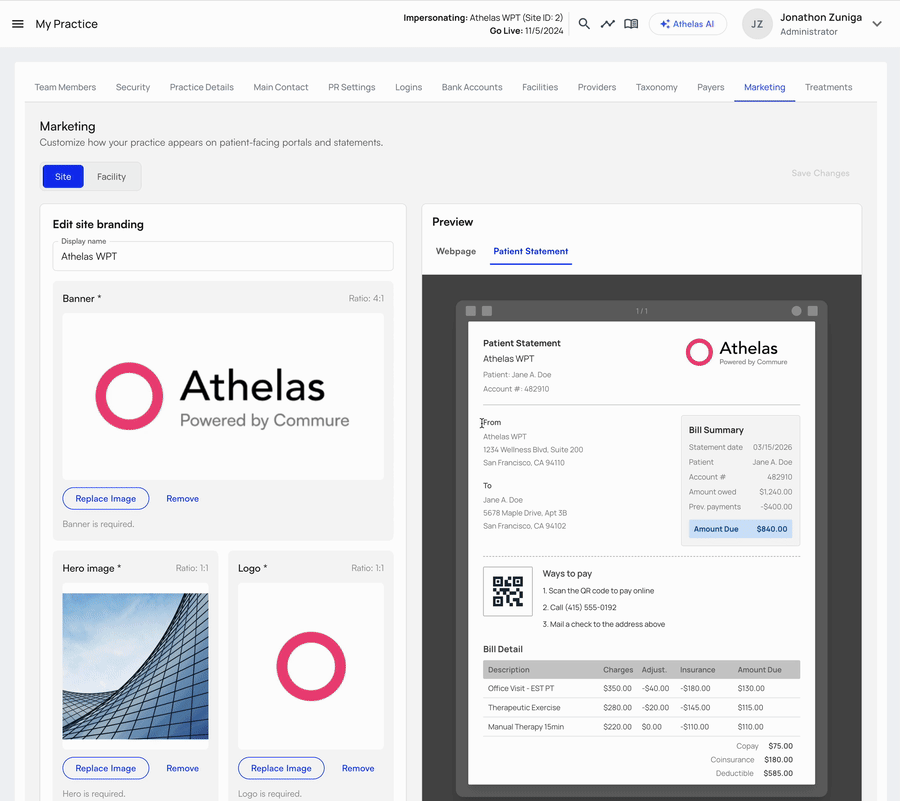Remove the Logo image
This screenshot has width=900, height=801.
(x=358, y=768)
